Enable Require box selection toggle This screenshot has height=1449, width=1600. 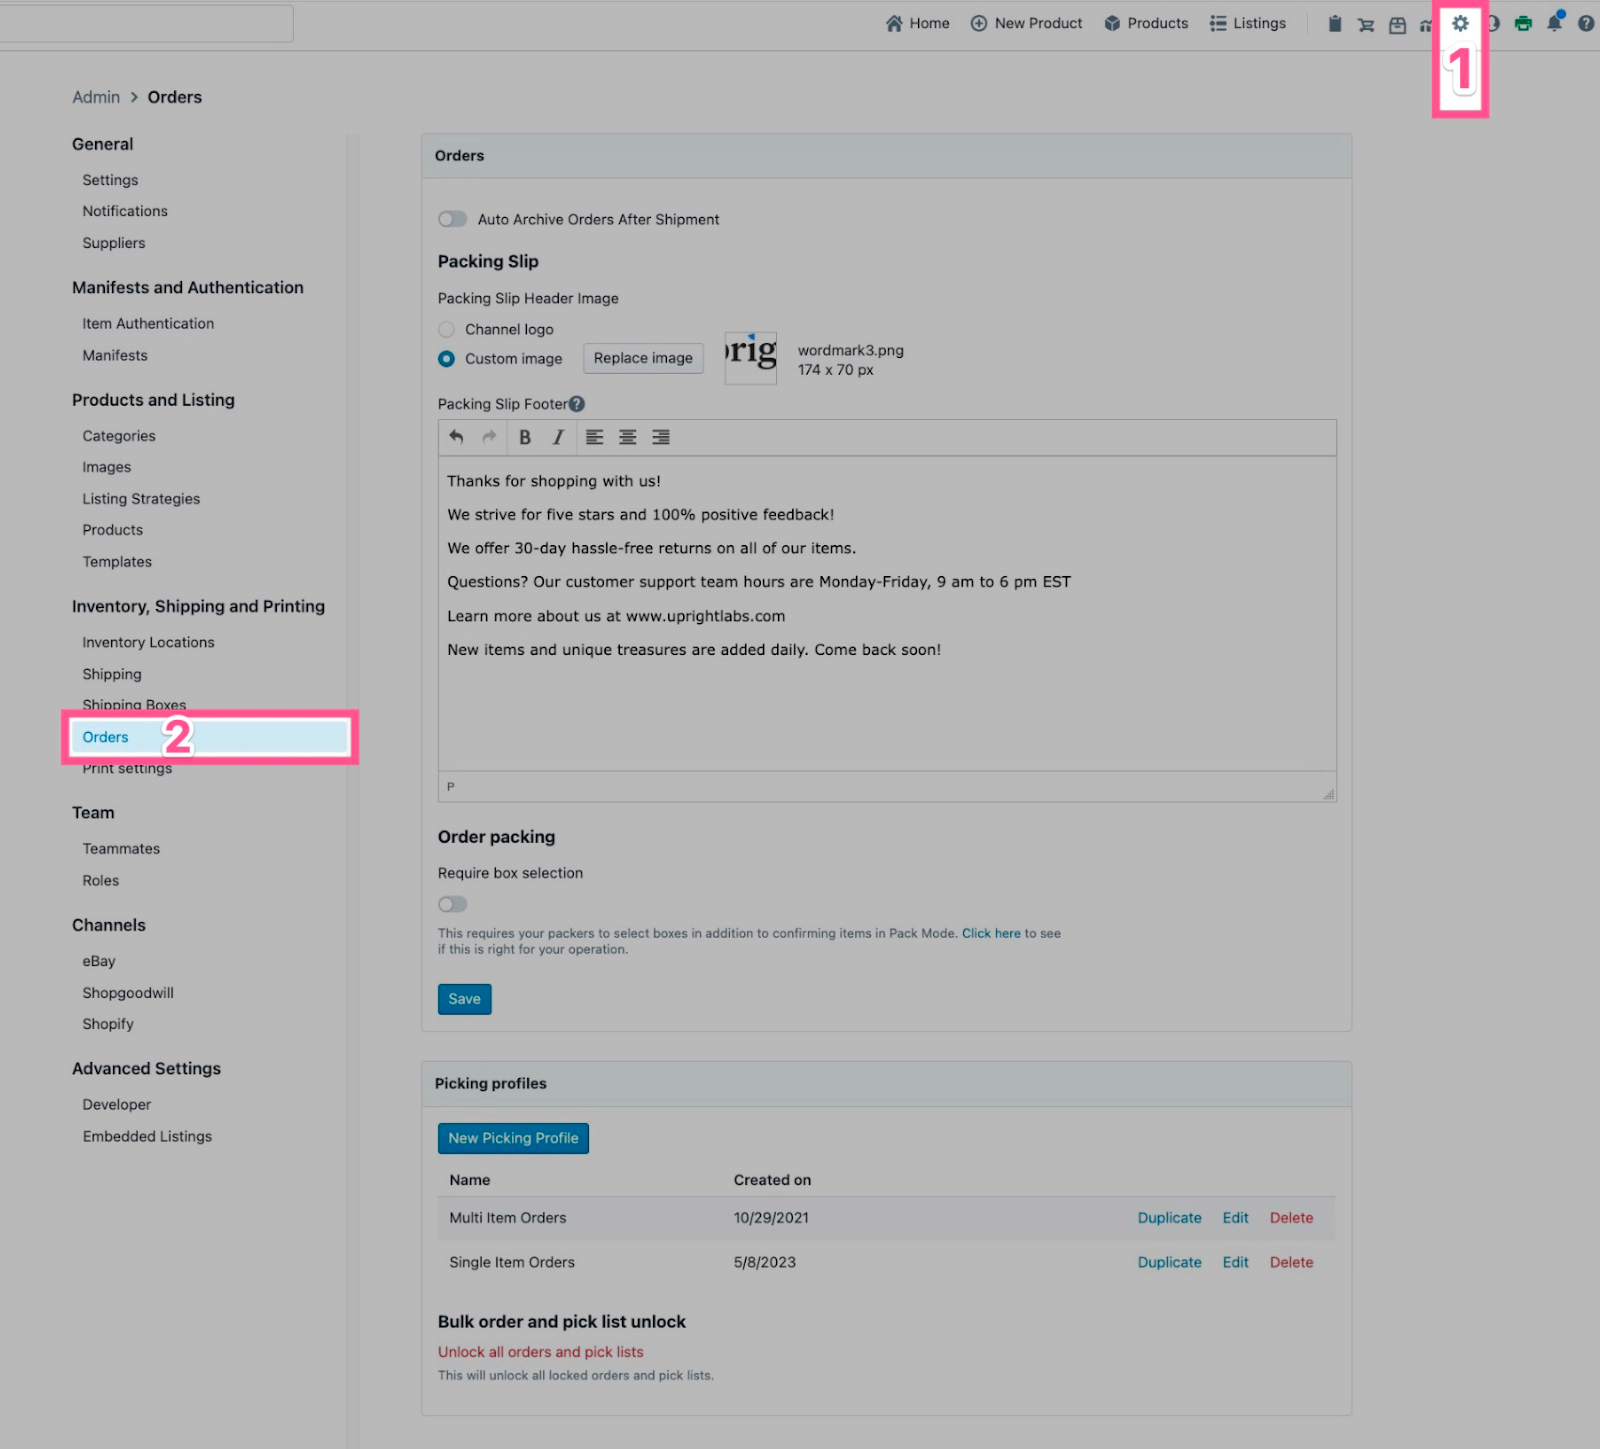[x=453, y=904]
